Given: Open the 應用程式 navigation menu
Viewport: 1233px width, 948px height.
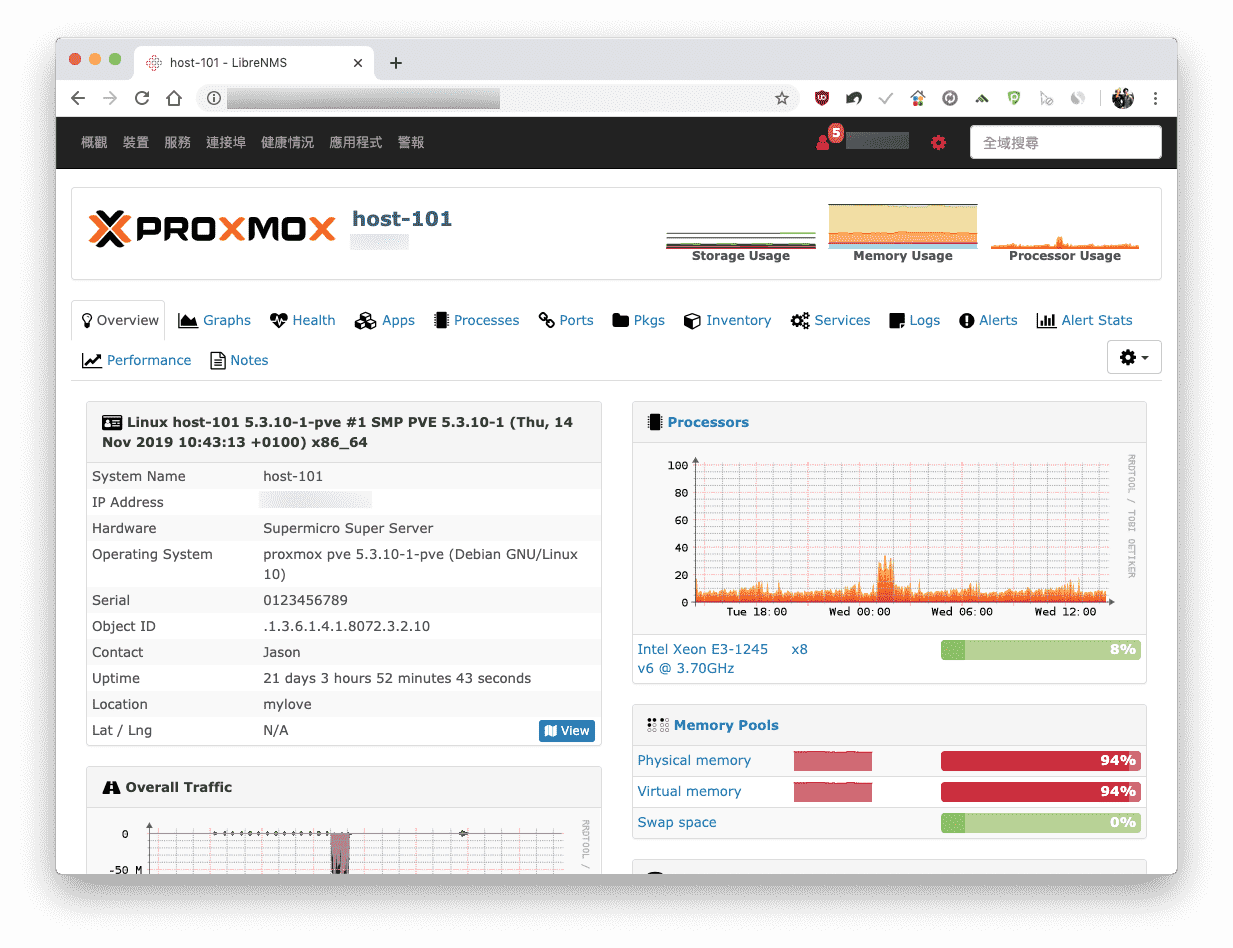Looking at the screenshot, I should pos(356,143).
